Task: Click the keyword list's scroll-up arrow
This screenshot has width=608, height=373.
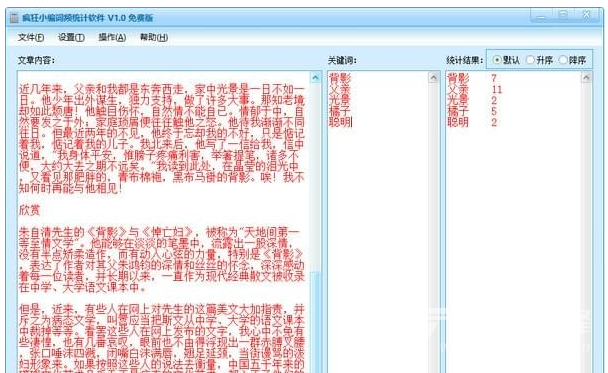Action: pyautogui.click(x=433, y=78)
